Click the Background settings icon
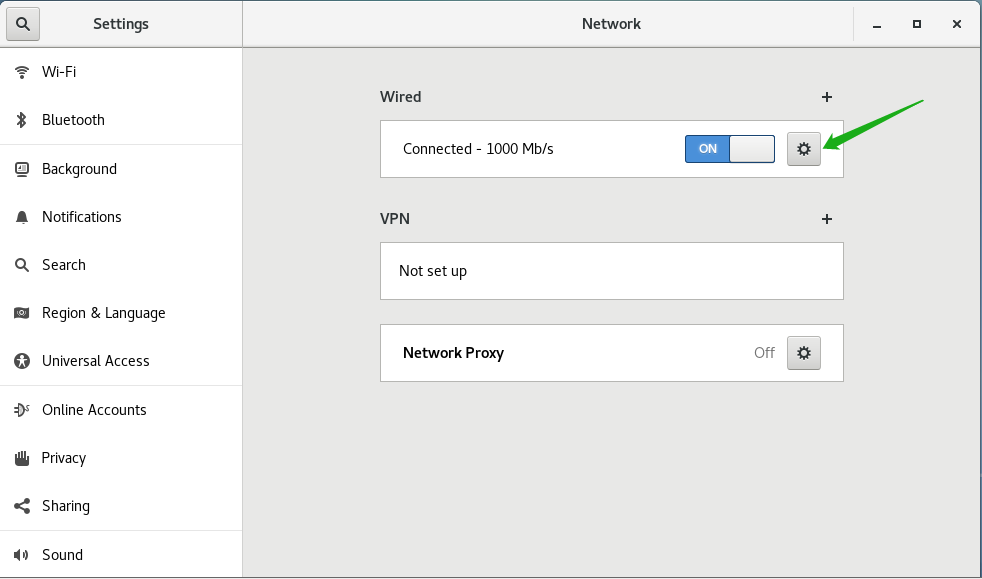The width and height of the screenshot is (982, 579). (21, 168)
